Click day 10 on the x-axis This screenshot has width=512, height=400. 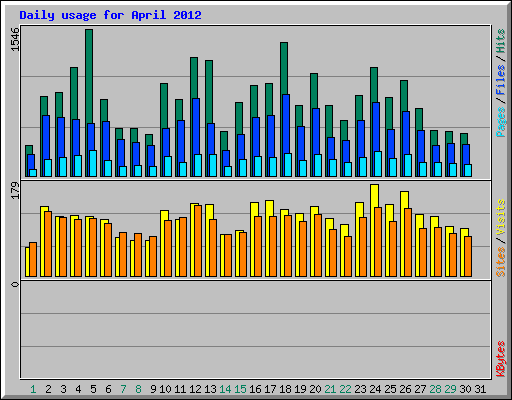pos(165,389)
